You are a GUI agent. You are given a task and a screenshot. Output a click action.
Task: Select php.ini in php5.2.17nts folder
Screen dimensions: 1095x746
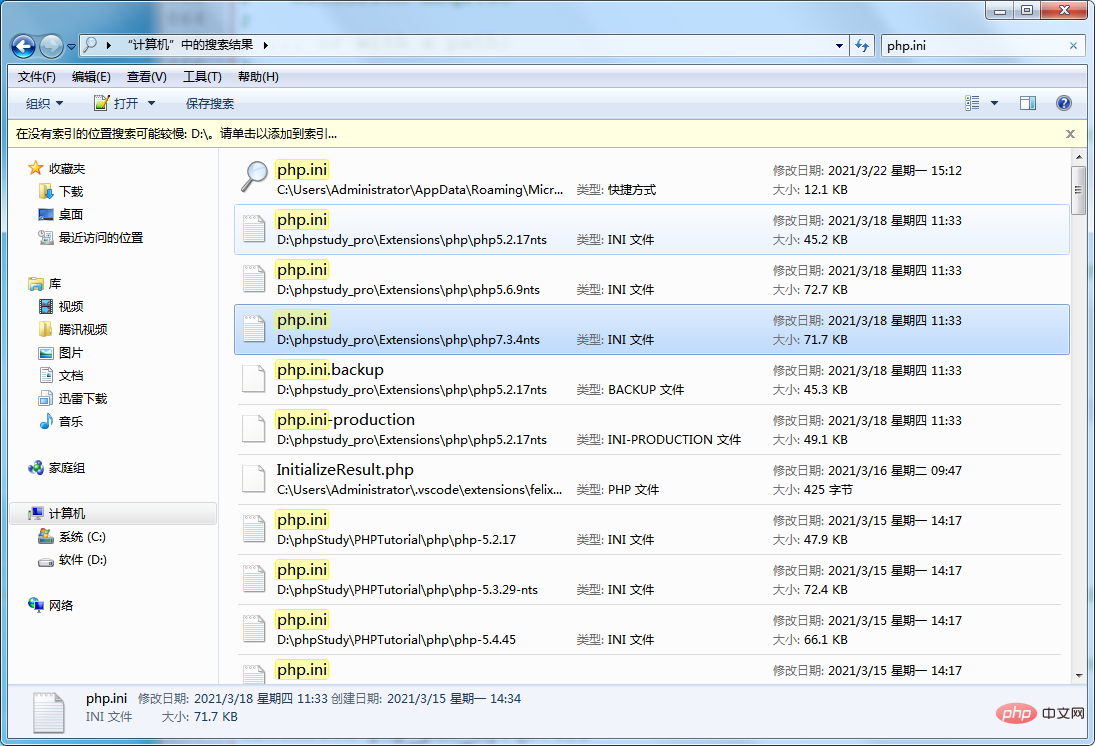click(652, 230)
